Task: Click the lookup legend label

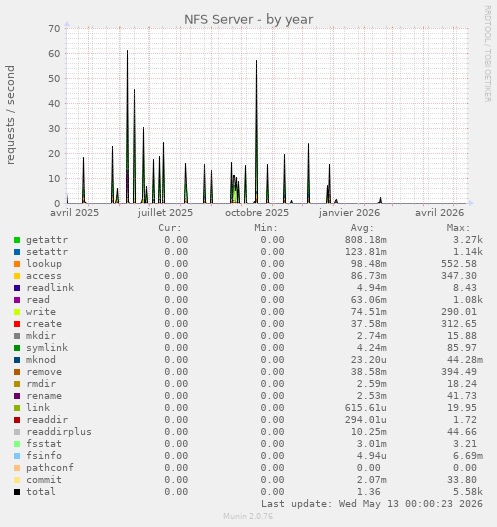Action: tap(44, 264)
